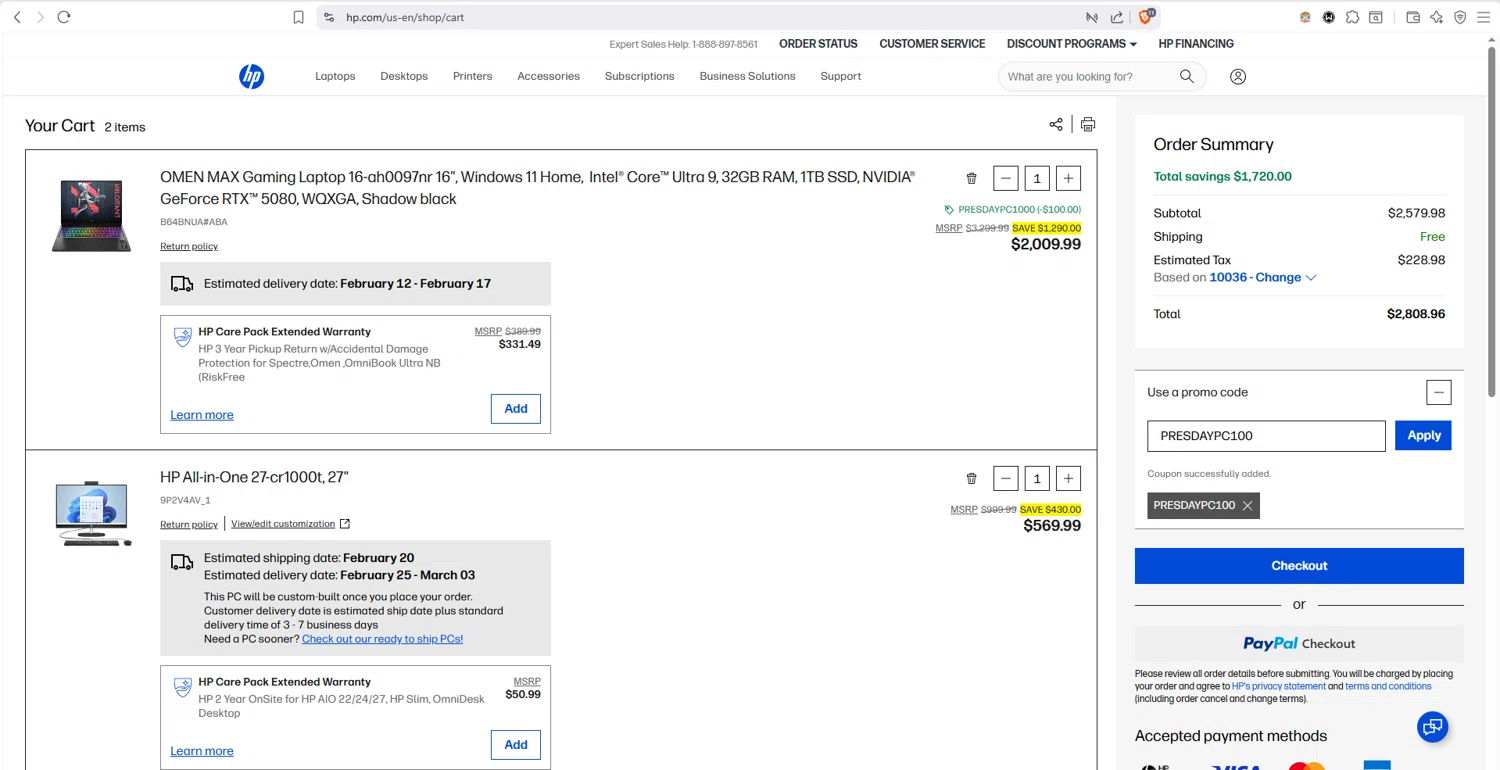
Task: Click the share icon in the address bar
Action: [1117, 17]
